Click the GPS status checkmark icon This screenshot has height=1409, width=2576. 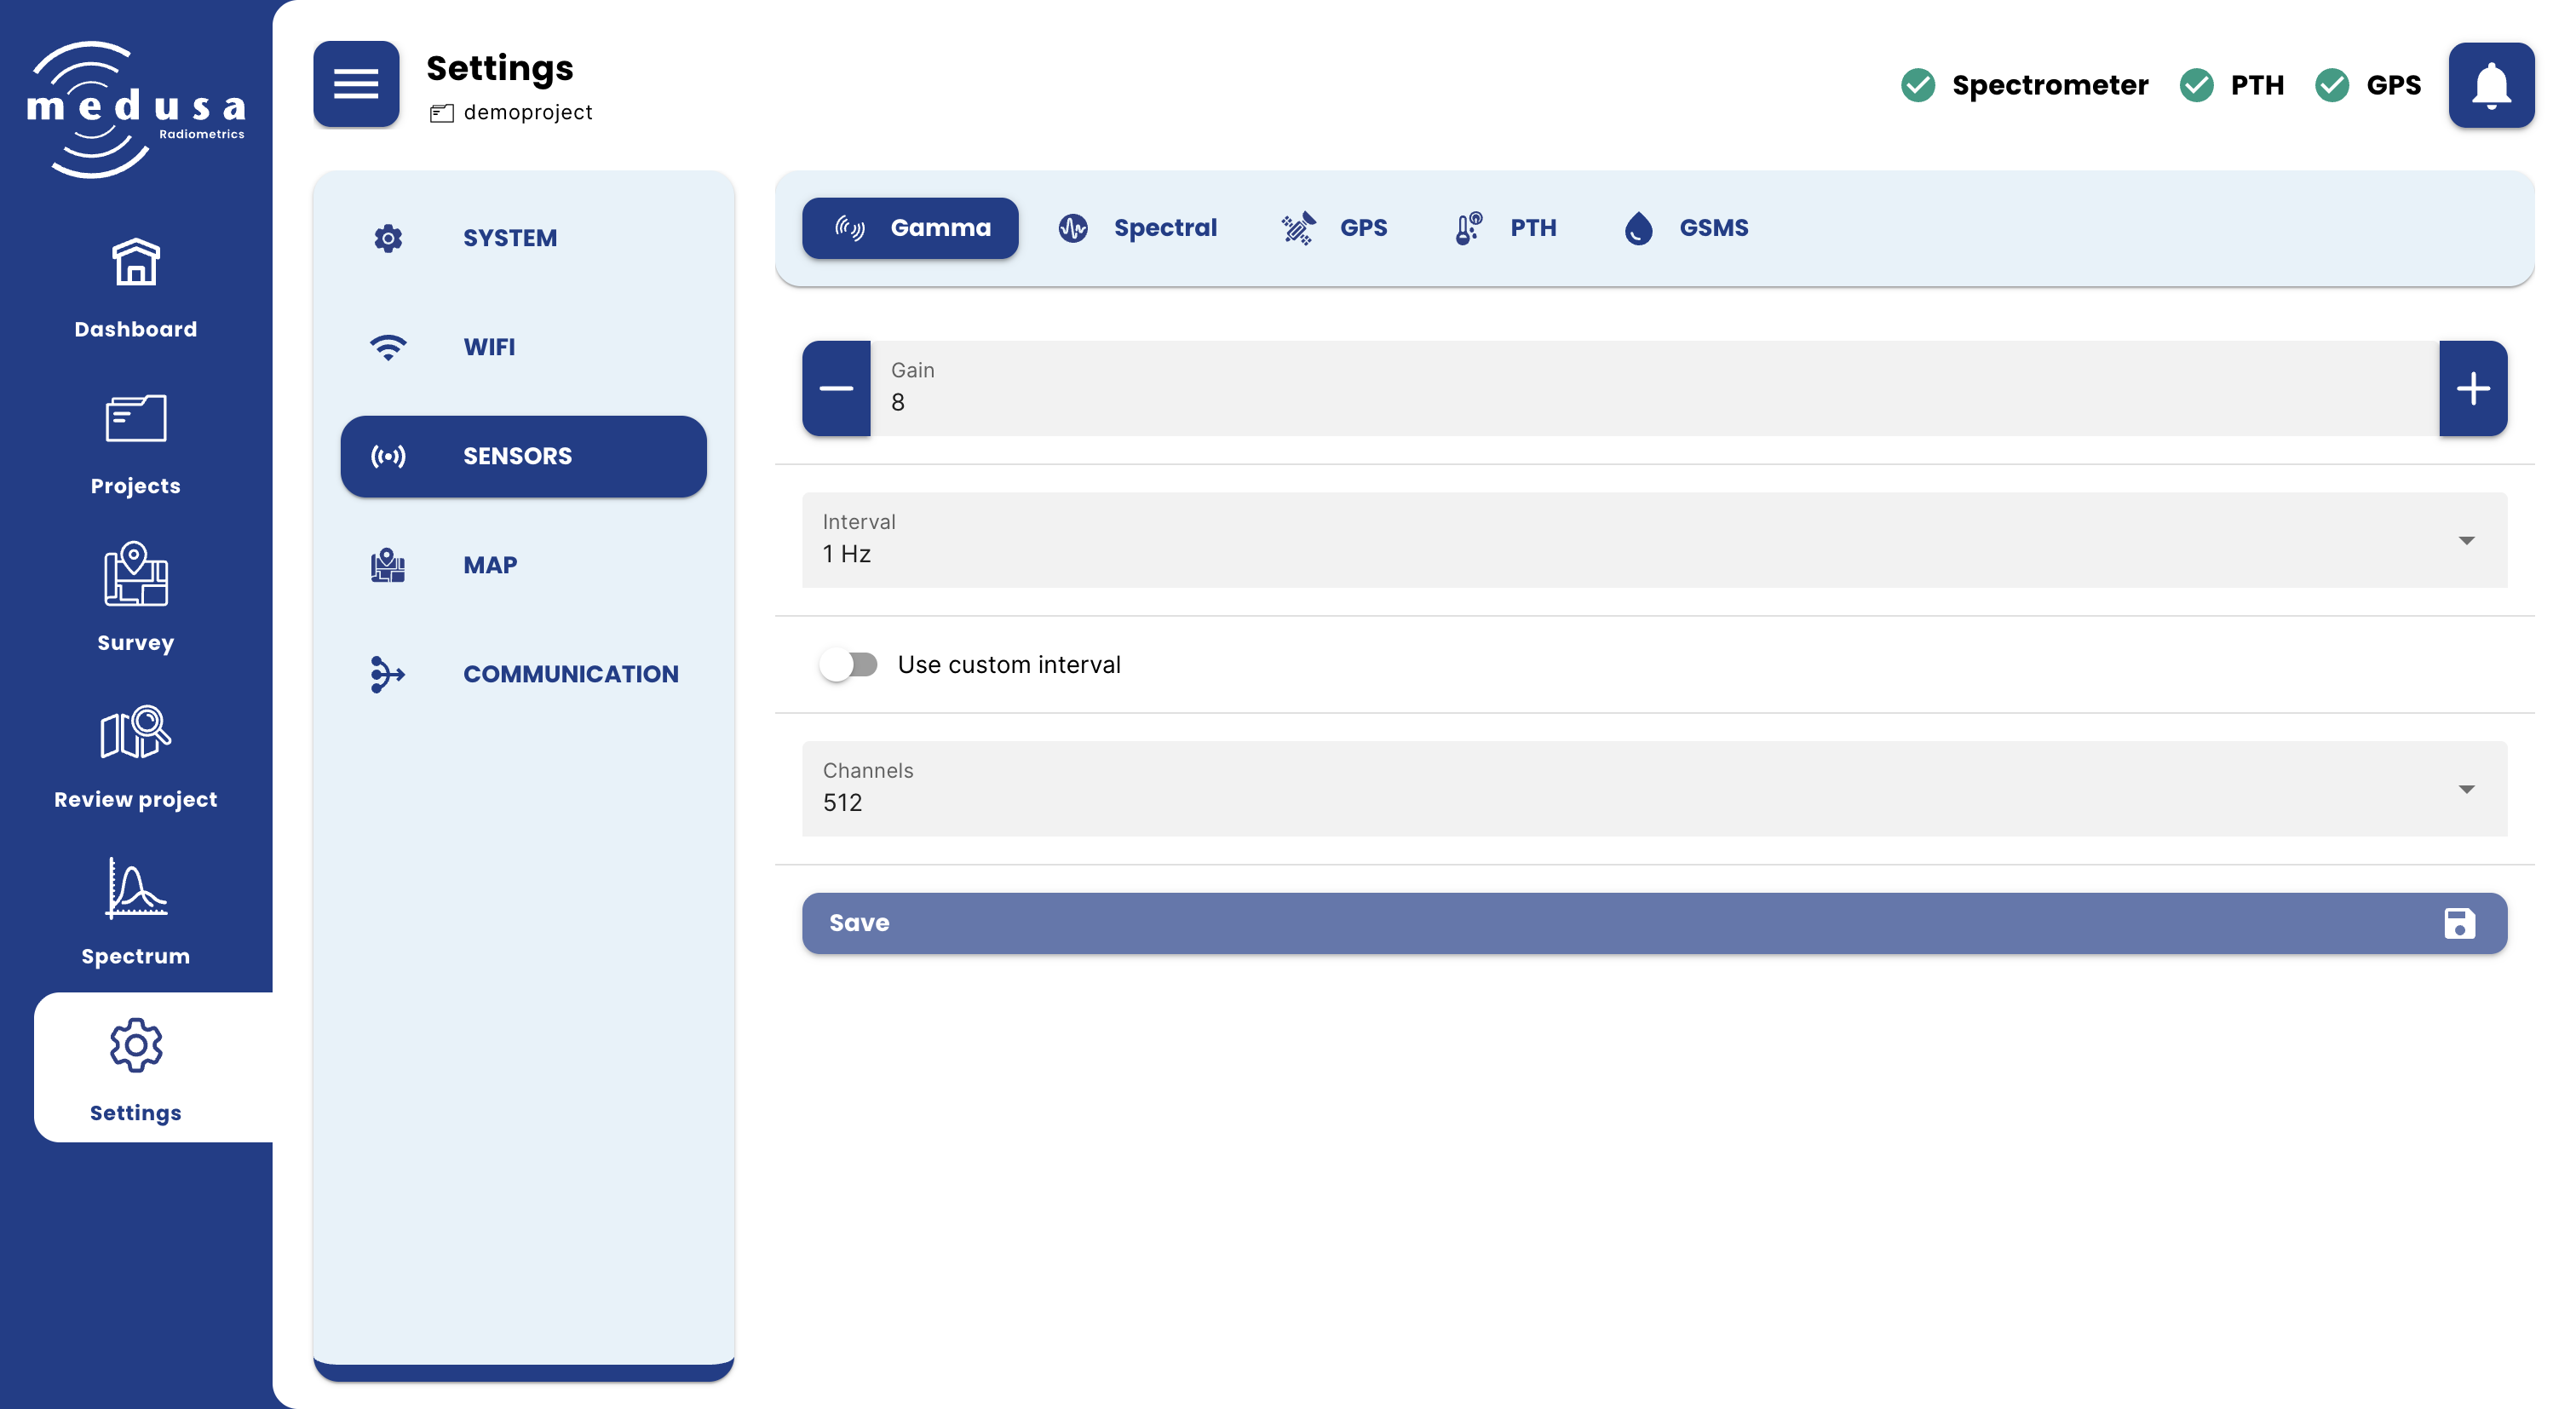(x=2332, y=85)
